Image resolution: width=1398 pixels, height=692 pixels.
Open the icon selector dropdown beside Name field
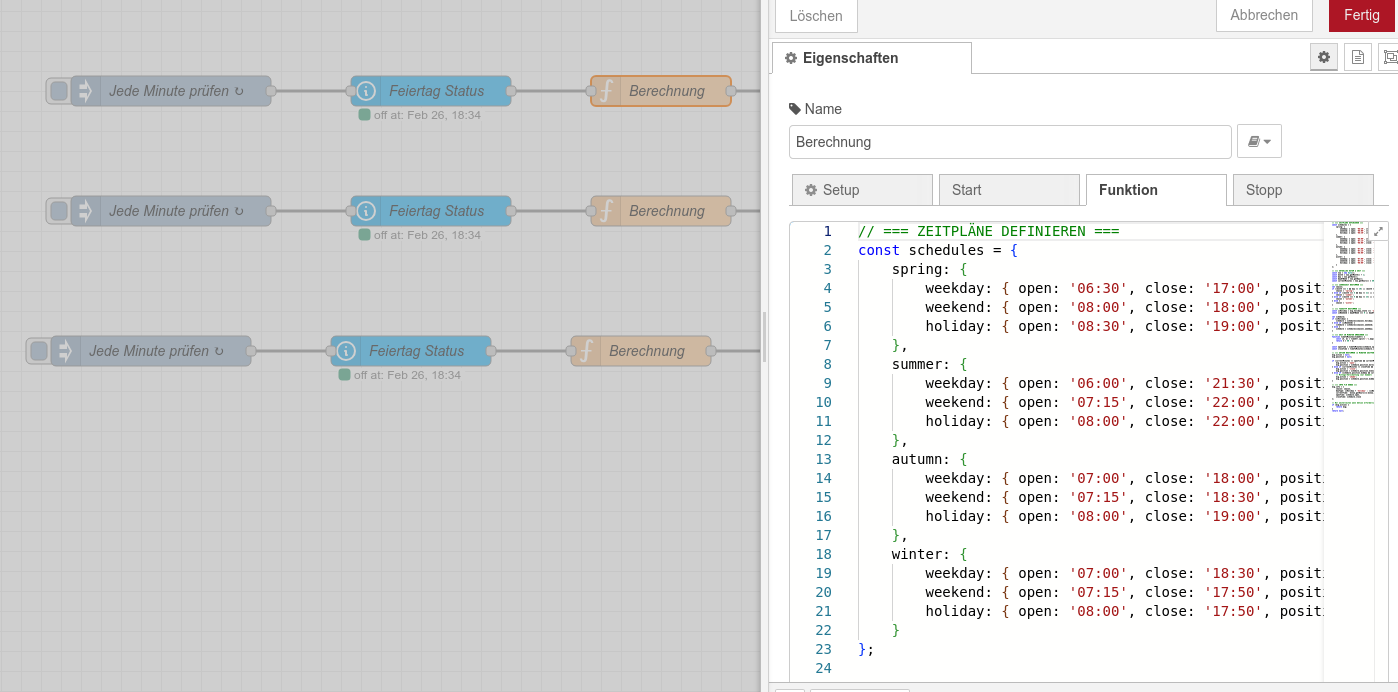point(1258,141)
